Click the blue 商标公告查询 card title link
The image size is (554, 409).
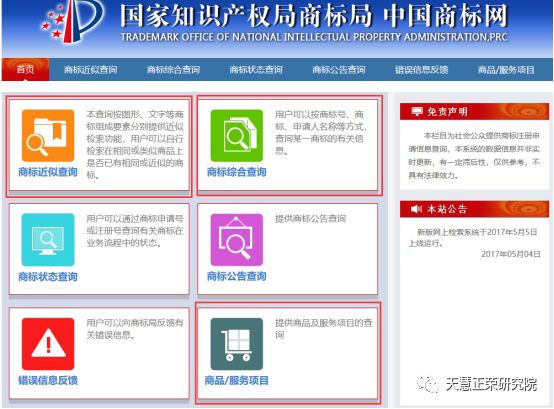point(237,276)
